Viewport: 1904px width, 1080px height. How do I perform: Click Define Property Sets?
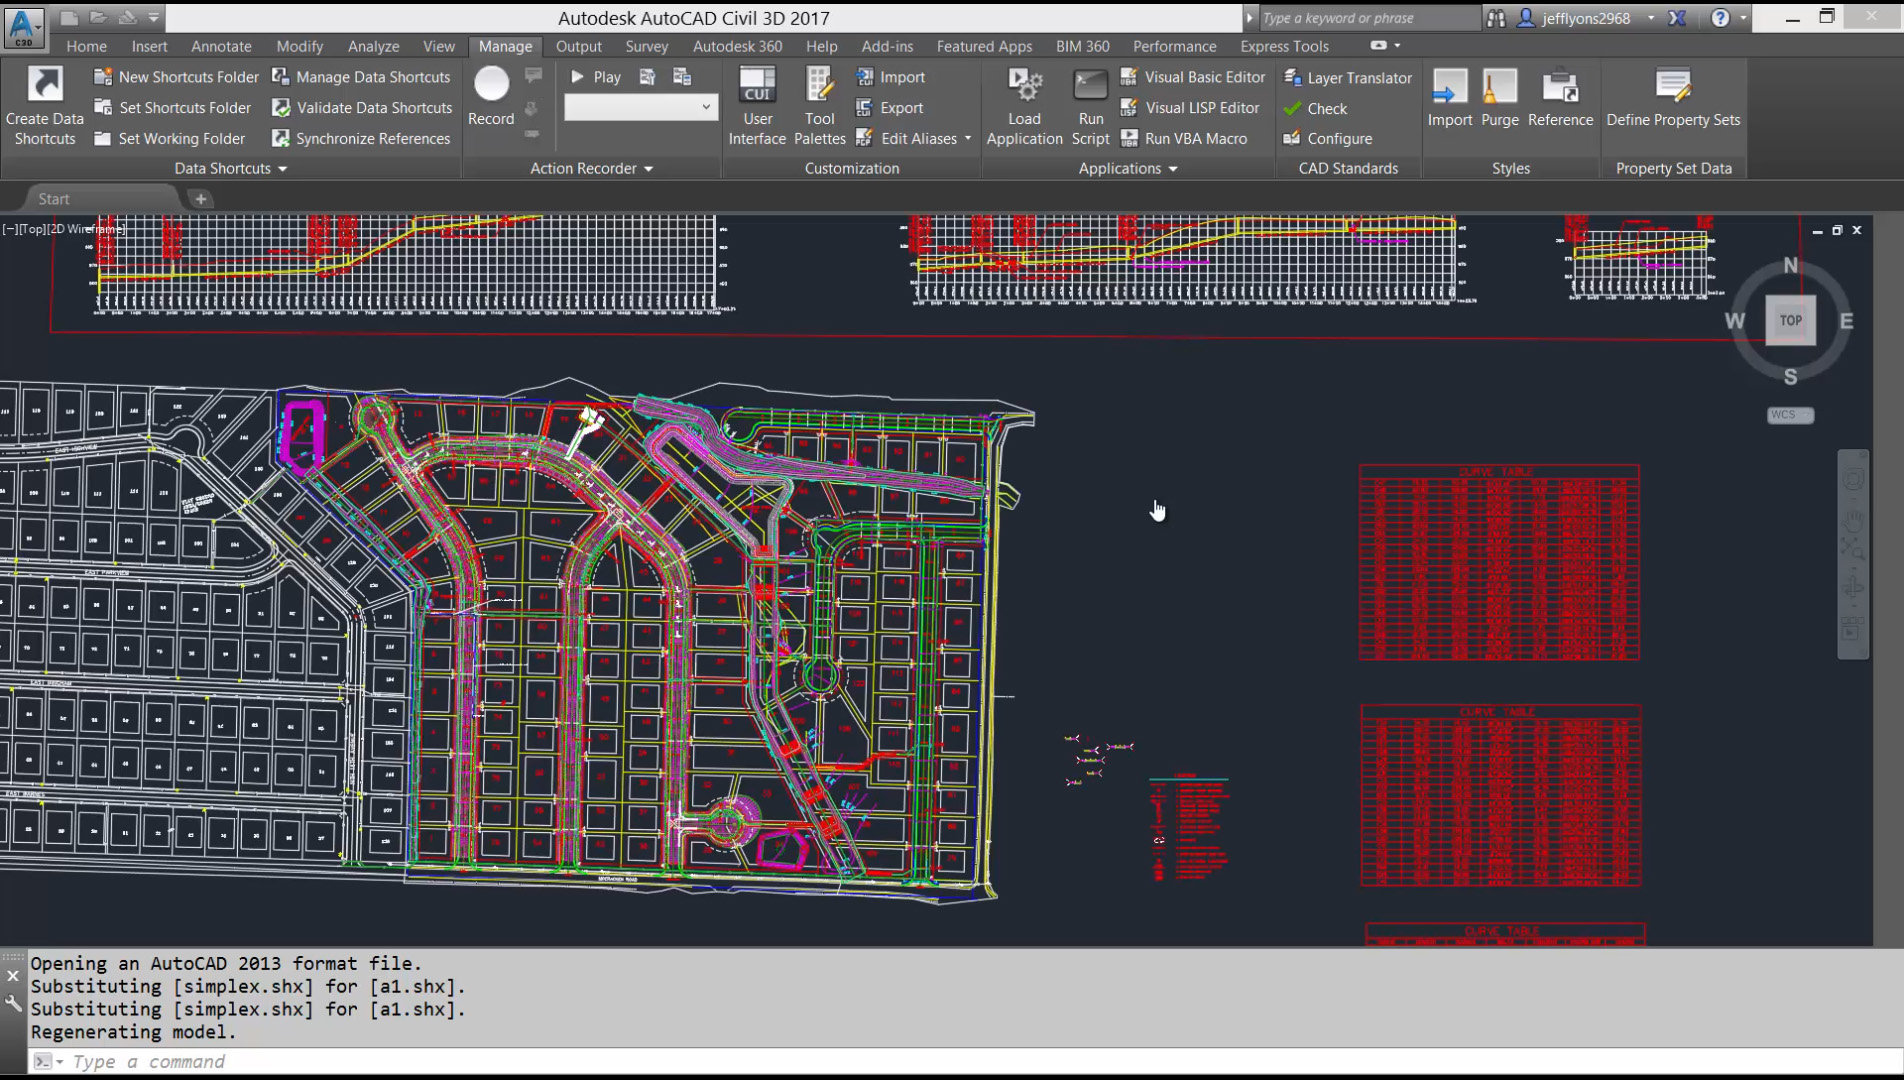[x=1673, y=98]
